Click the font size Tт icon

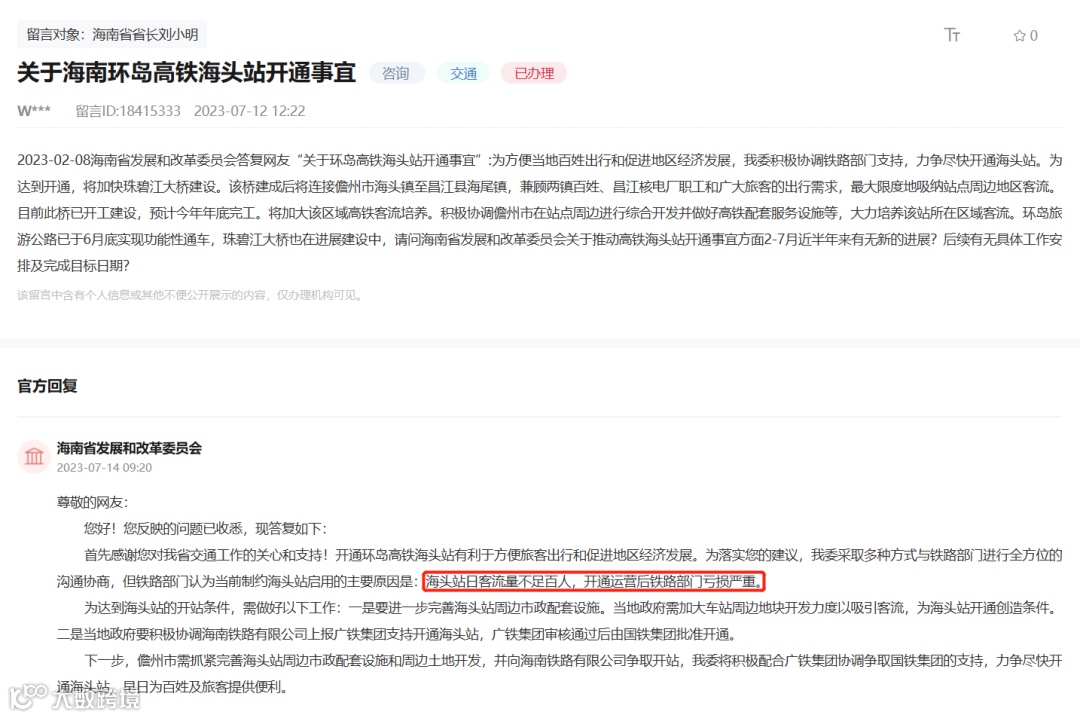point(952,35)
